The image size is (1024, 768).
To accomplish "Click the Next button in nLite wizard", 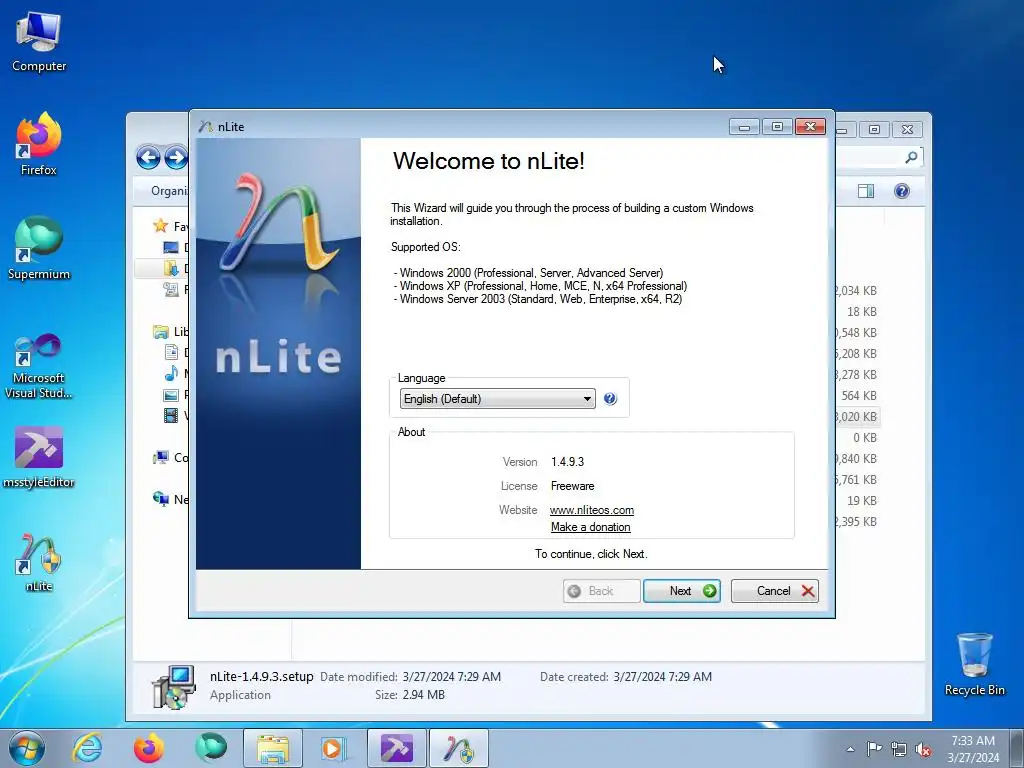I will click(682, 591).
